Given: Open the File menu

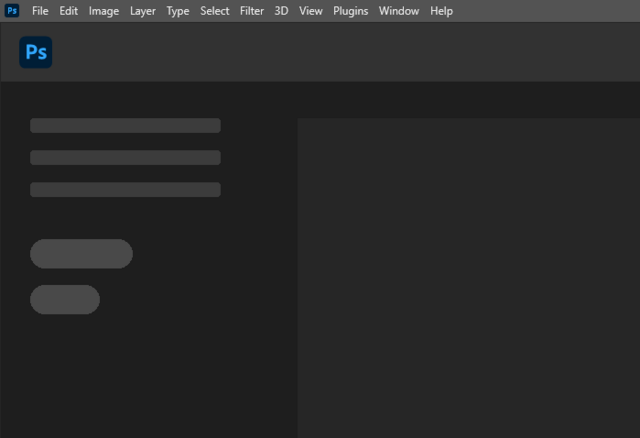Looking at the screenshot, I should 40,11.
